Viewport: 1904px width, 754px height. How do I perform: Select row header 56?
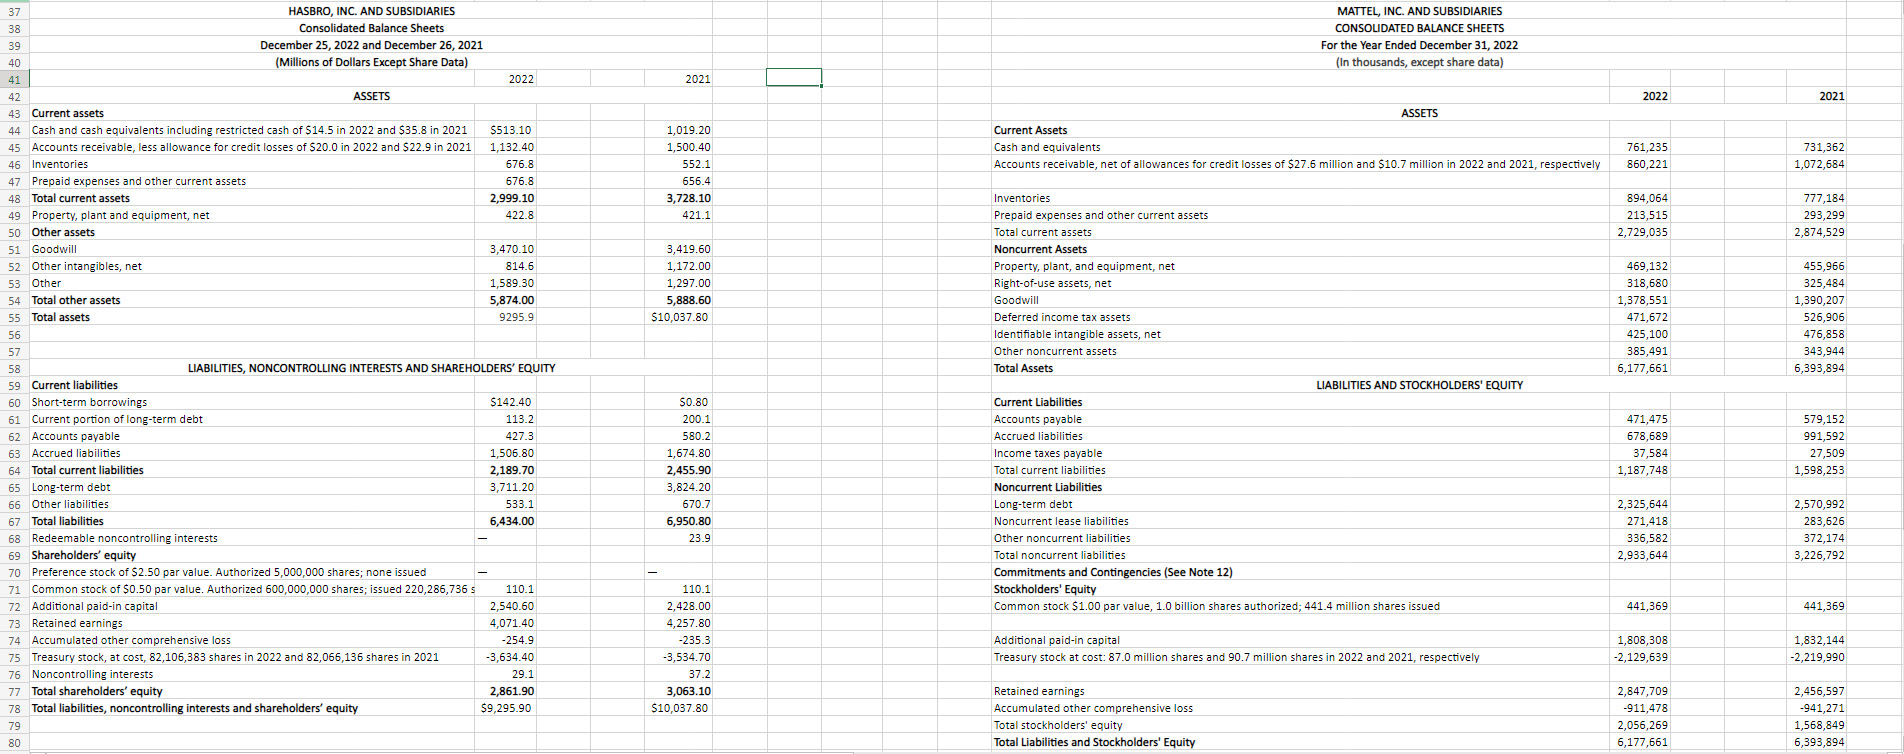pyautogui.click(x=14, y=334)
